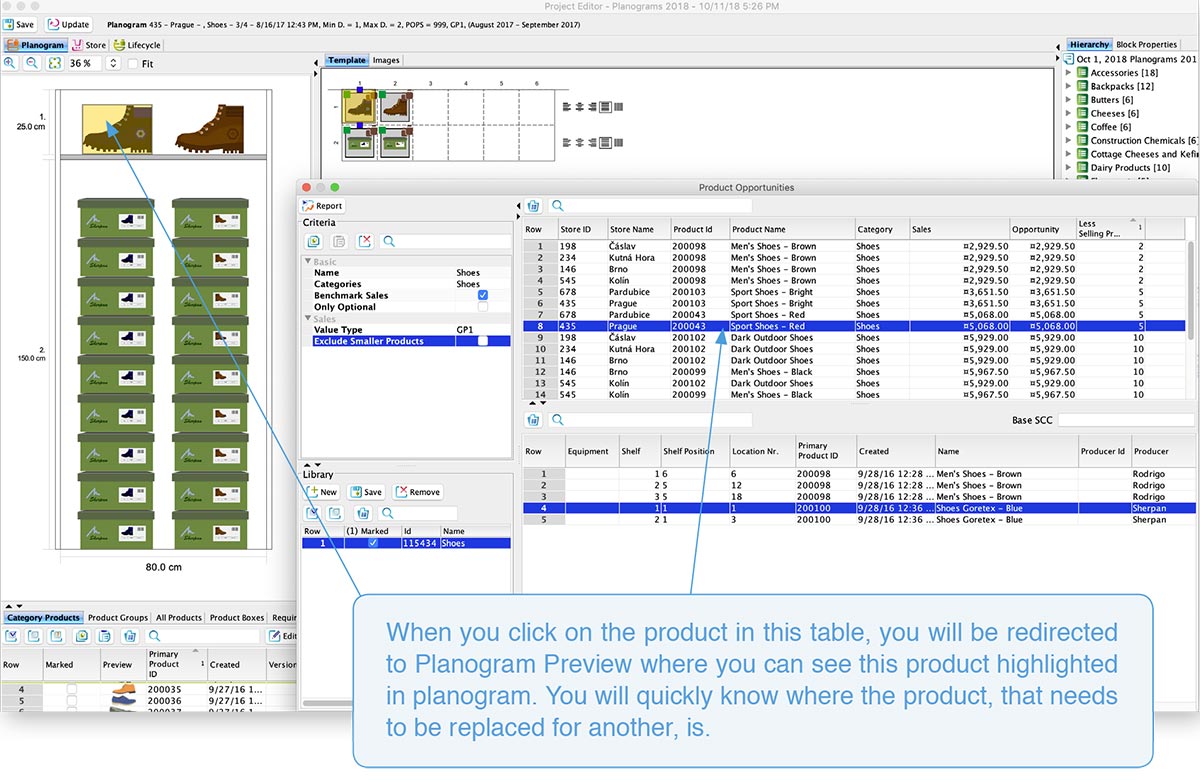This screenshot has width=1200, height=783.
Task: Enable the Only Optional checkbox
Action: coord(483,308)
